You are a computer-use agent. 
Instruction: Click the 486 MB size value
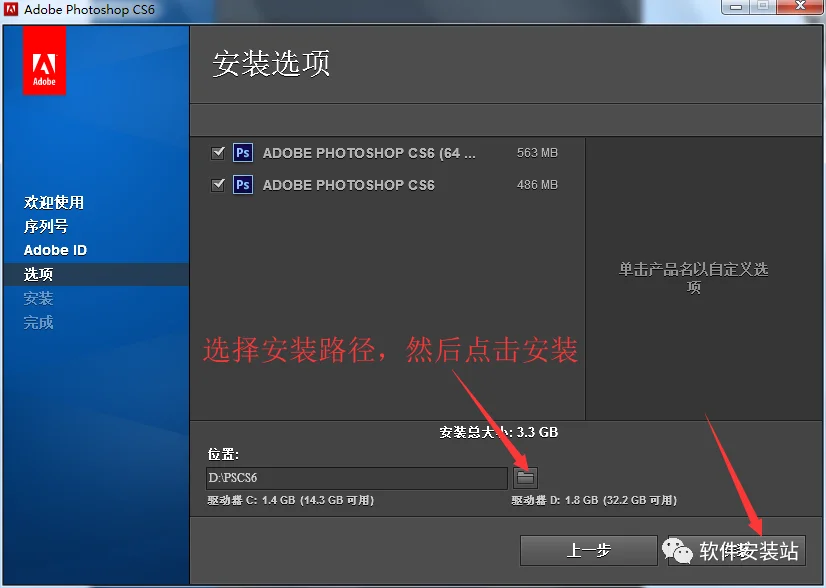point(537,185)
